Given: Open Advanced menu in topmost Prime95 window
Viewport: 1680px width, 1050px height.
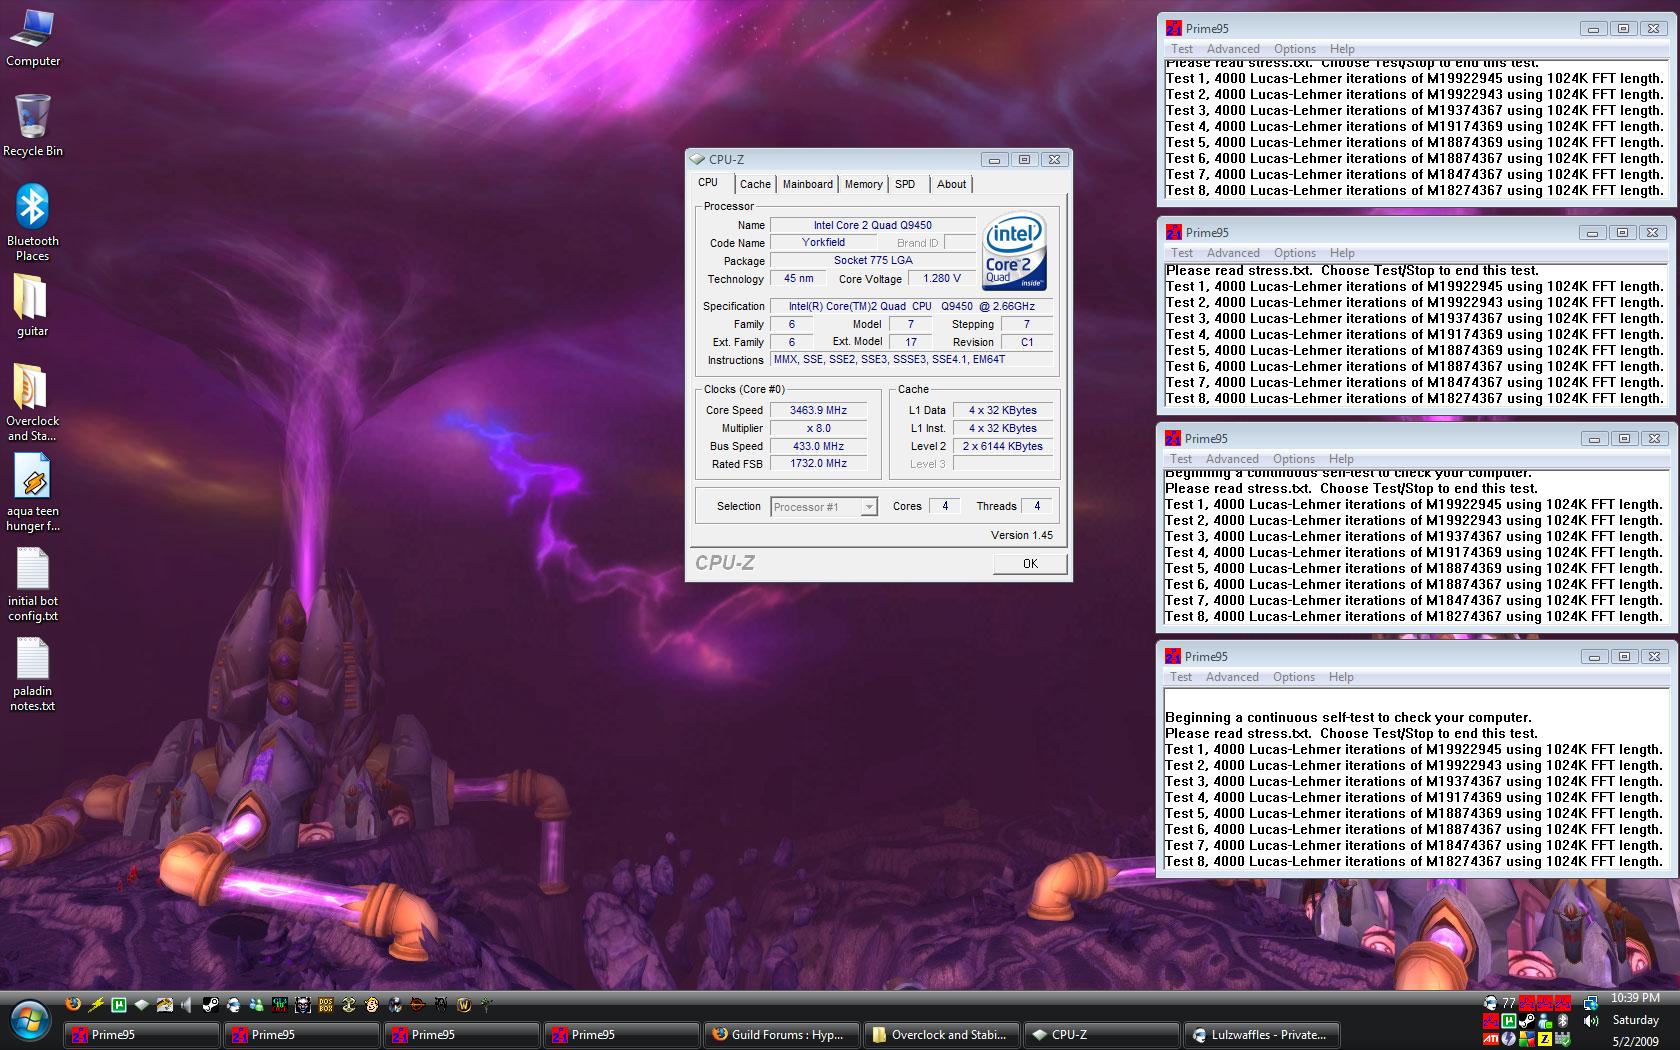Looking at the screenshot, I should click(x=1233, y=49).
